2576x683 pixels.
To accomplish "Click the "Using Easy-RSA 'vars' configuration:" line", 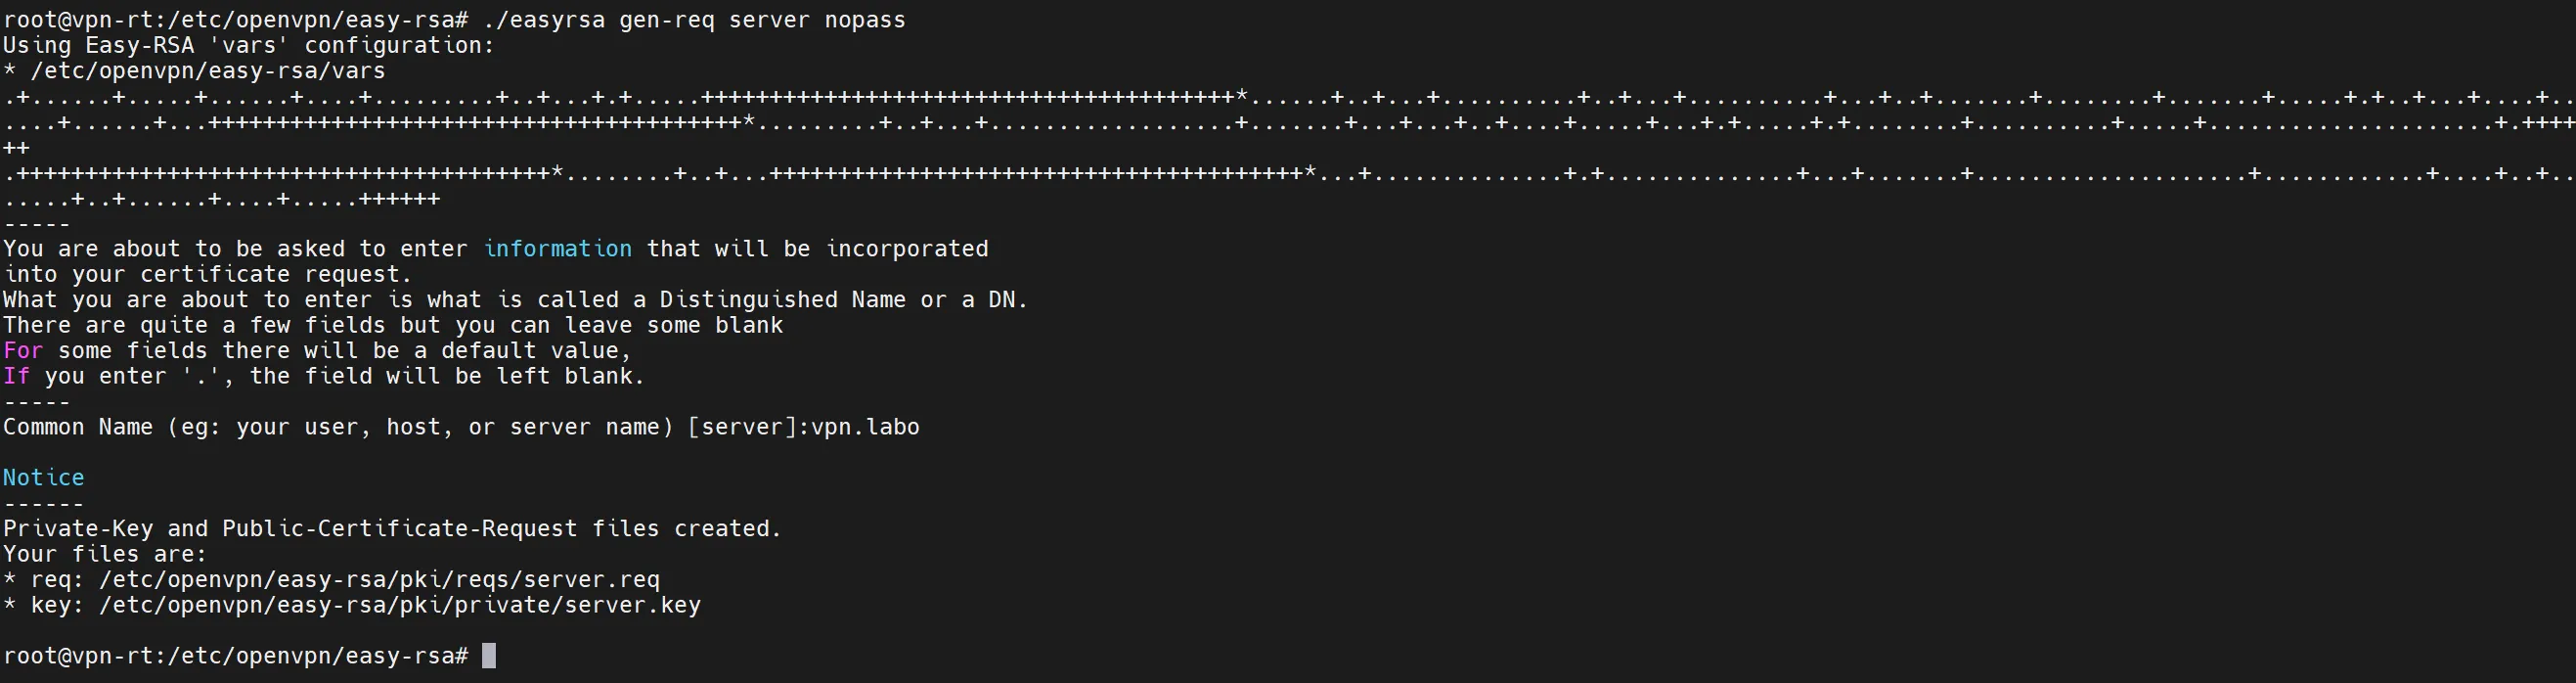I will tap(248, 46).
